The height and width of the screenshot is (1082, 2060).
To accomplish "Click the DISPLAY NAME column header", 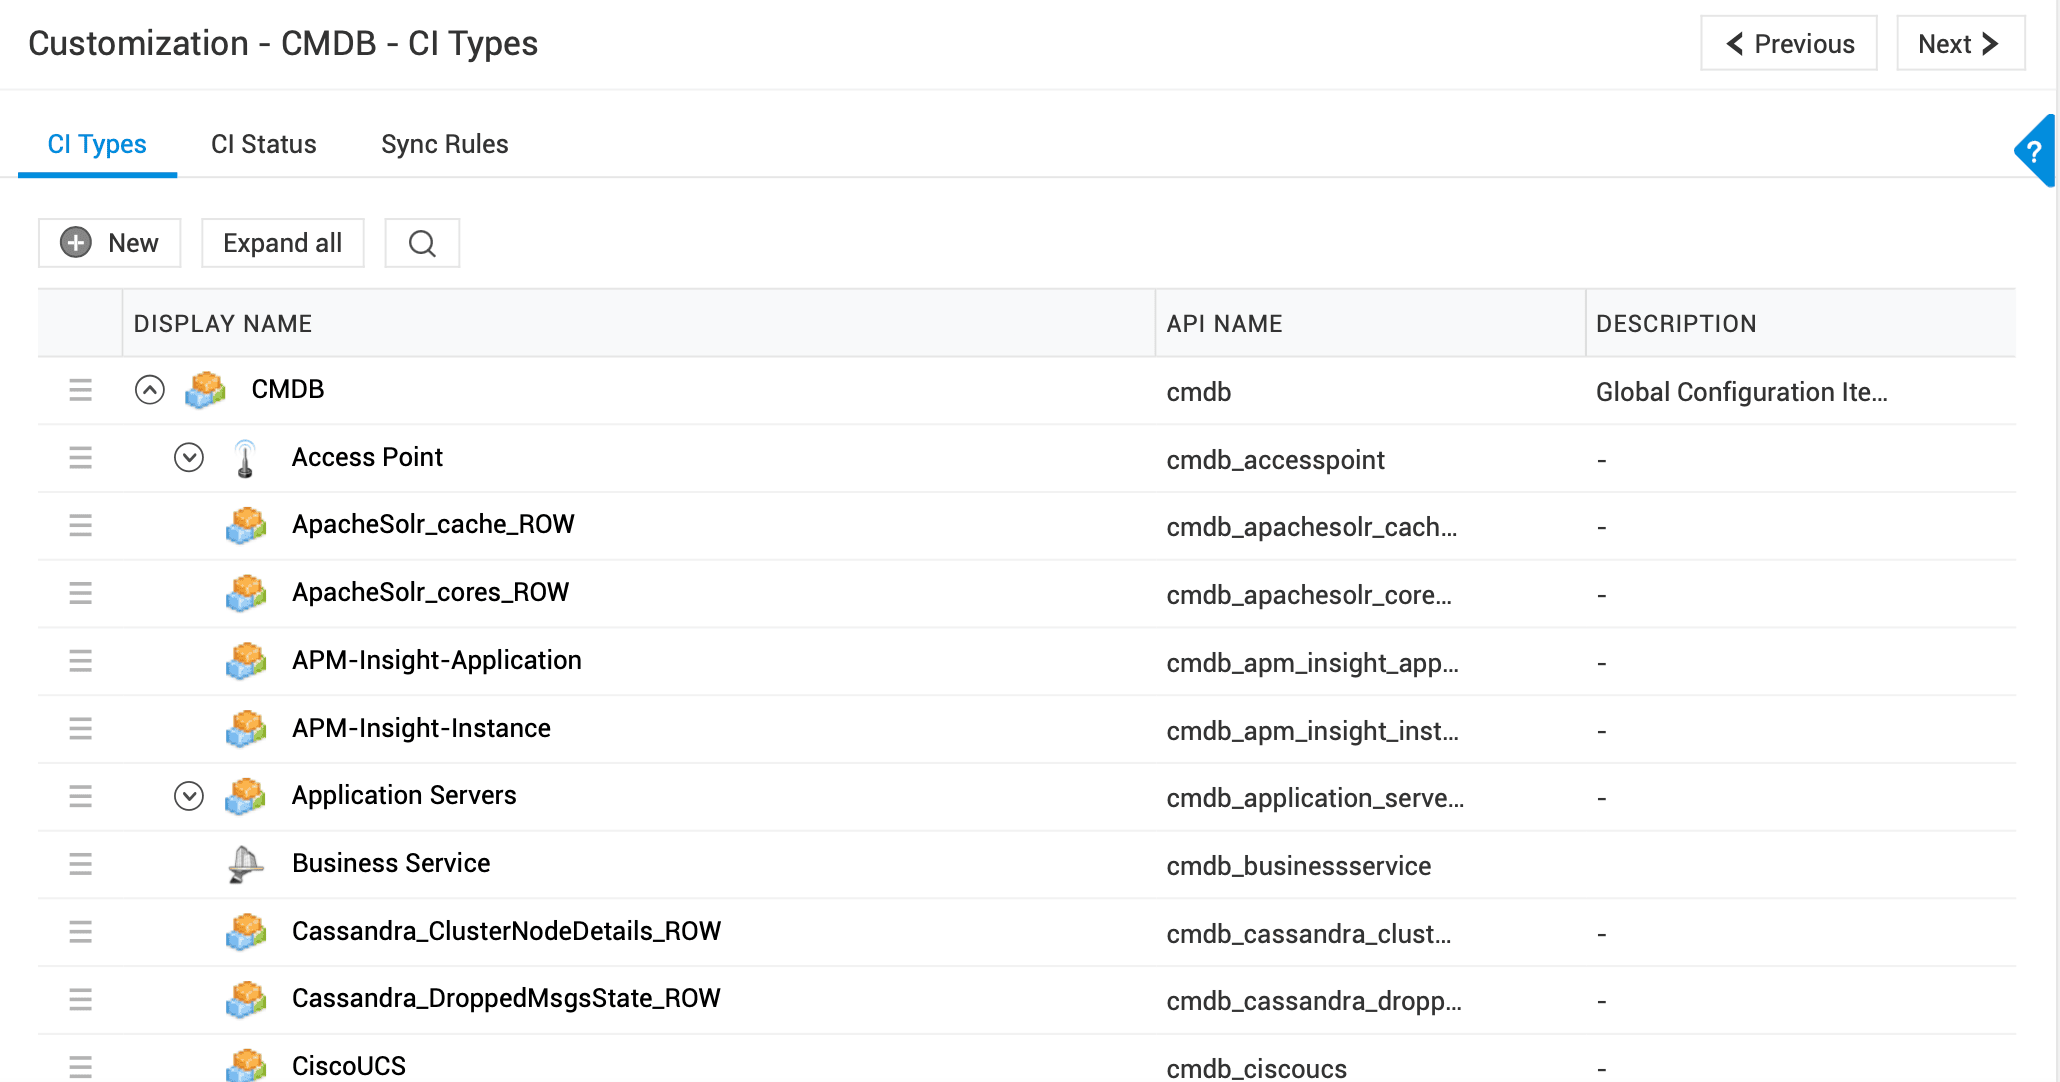I will pos(223,324).
